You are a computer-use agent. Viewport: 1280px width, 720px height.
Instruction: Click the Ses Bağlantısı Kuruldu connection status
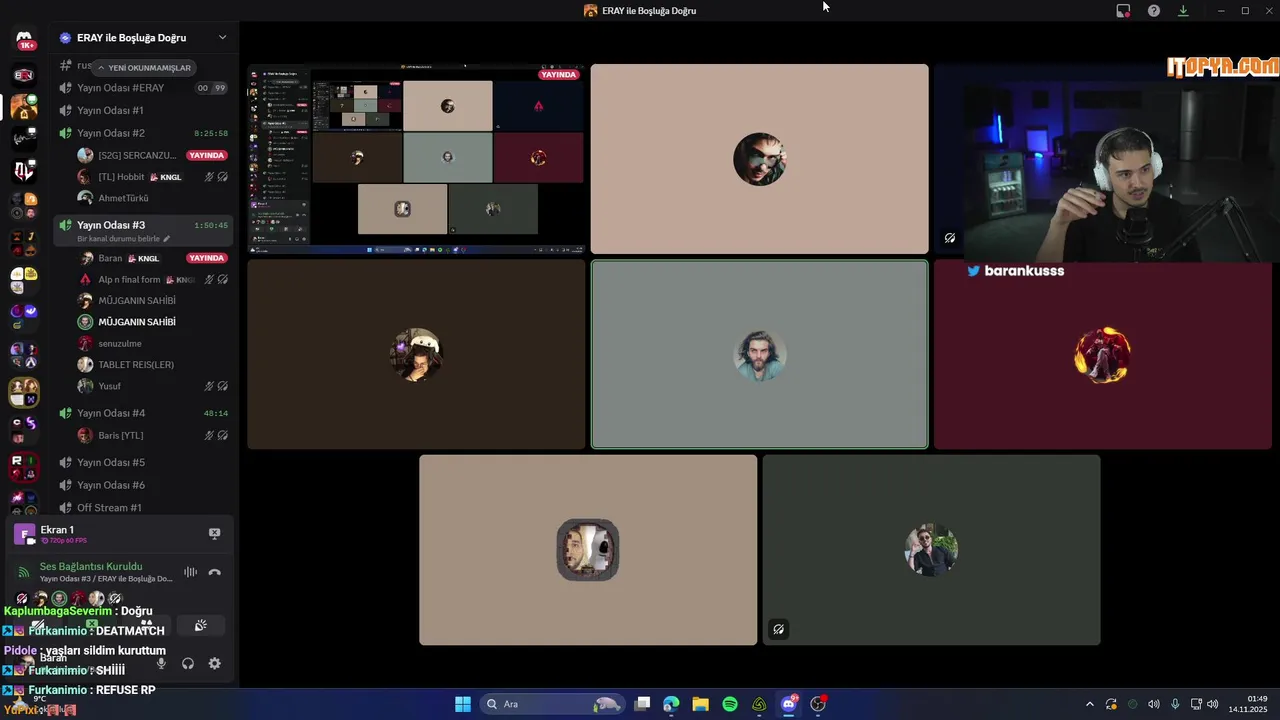[x=91, y=566]
